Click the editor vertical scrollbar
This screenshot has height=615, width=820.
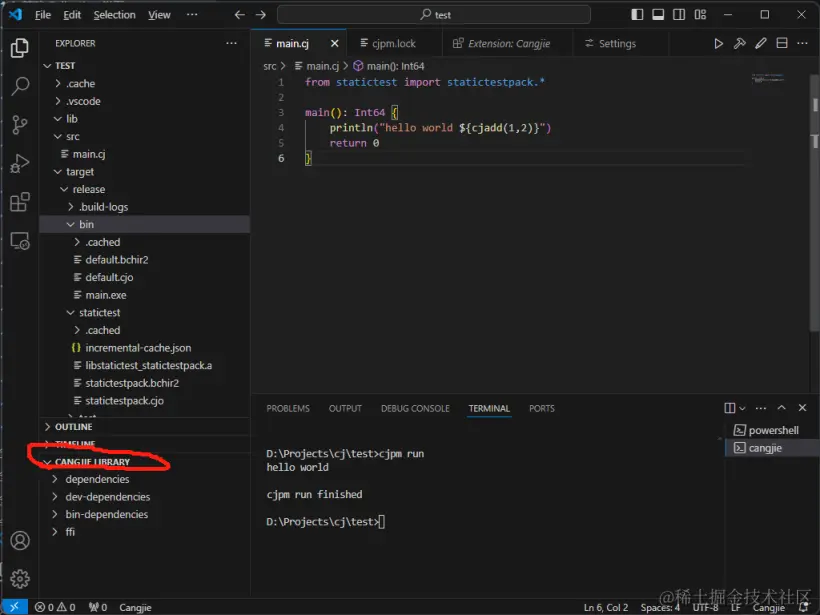click(x=814, y=201)
